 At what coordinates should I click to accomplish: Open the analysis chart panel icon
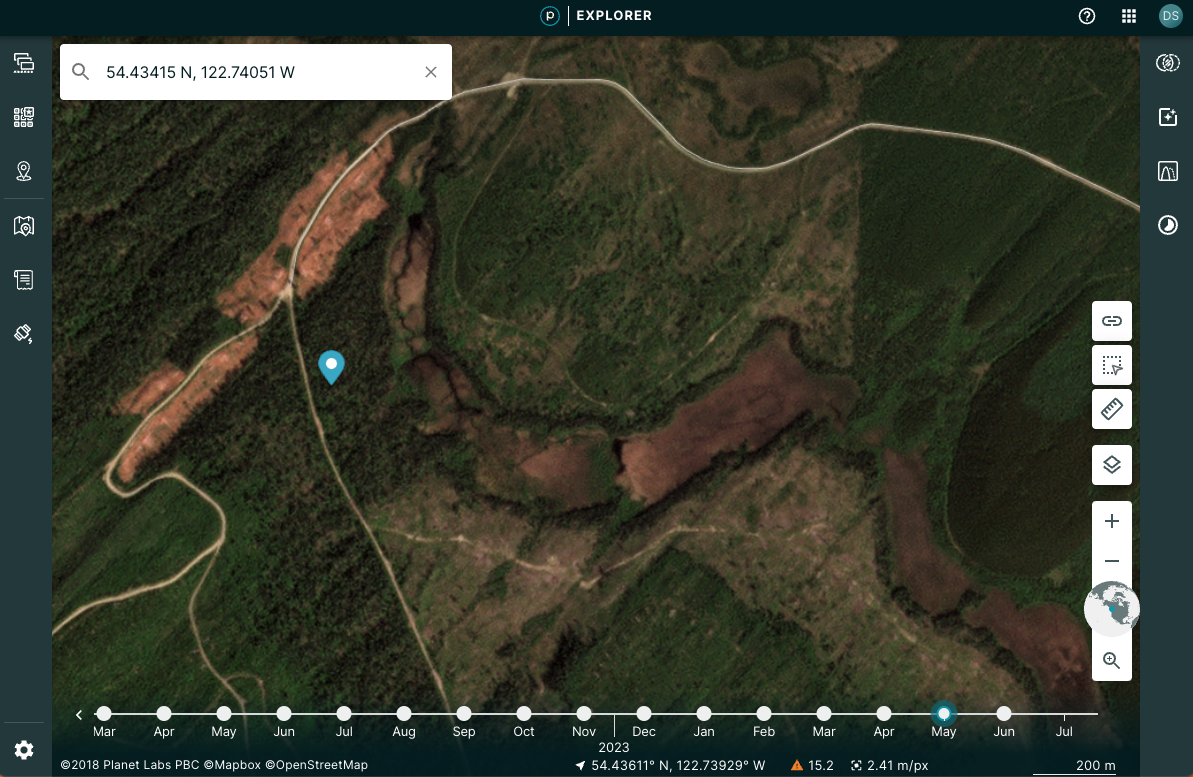[x=1168, y=170]
